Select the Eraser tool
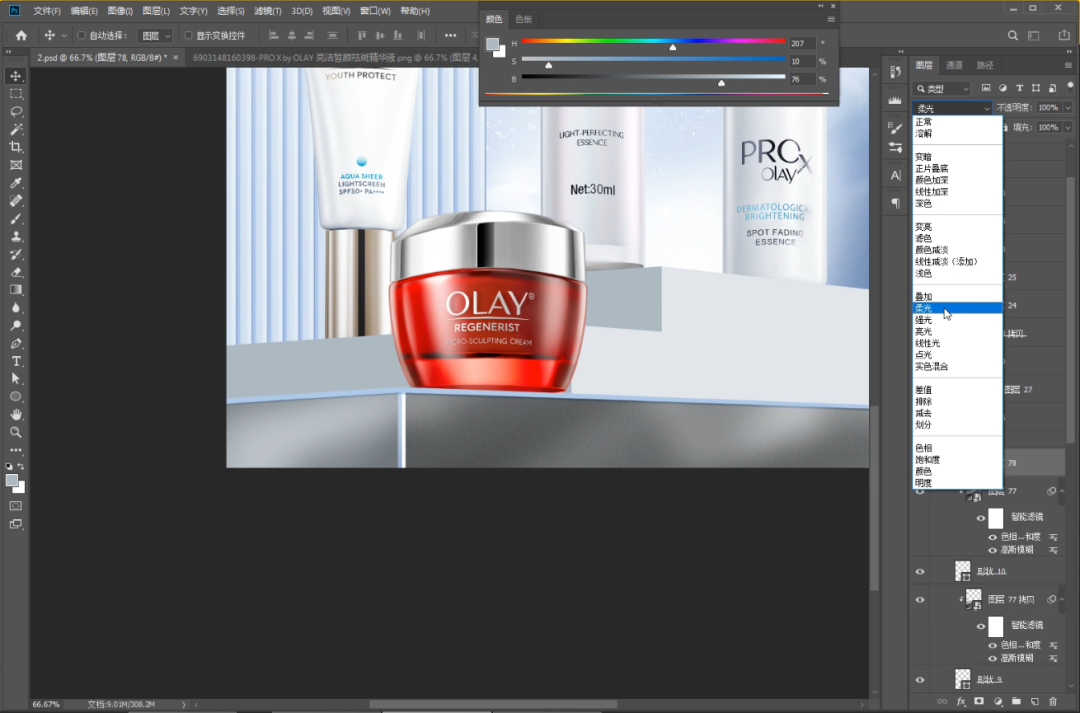Image resolution: width=1080 pixels, height=713 pixels. pos(16,273)
